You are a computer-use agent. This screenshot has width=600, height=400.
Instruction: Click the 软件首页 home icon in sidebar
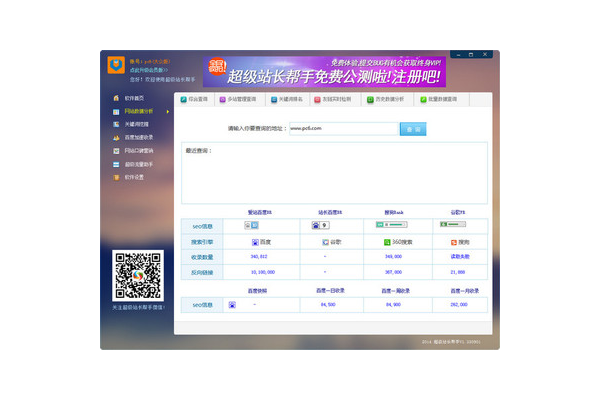[x=116, y=98]
